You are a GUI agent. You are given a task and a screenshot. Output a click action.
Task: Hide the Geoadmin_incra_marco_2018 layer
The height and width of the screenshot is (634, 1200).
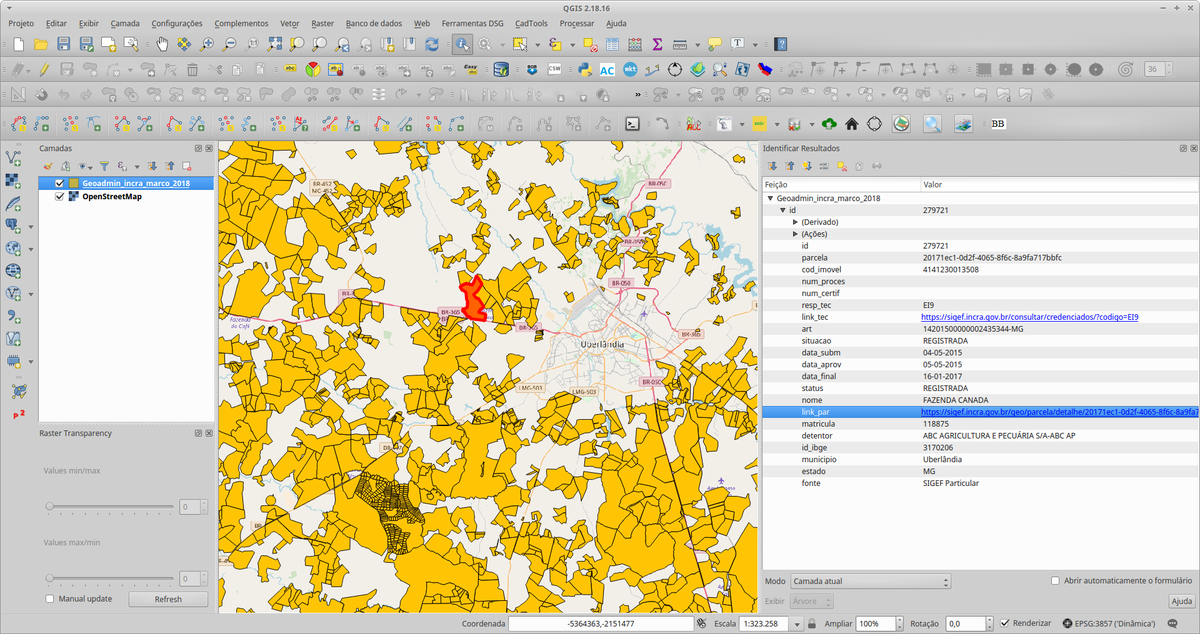(x=60, y=184)
